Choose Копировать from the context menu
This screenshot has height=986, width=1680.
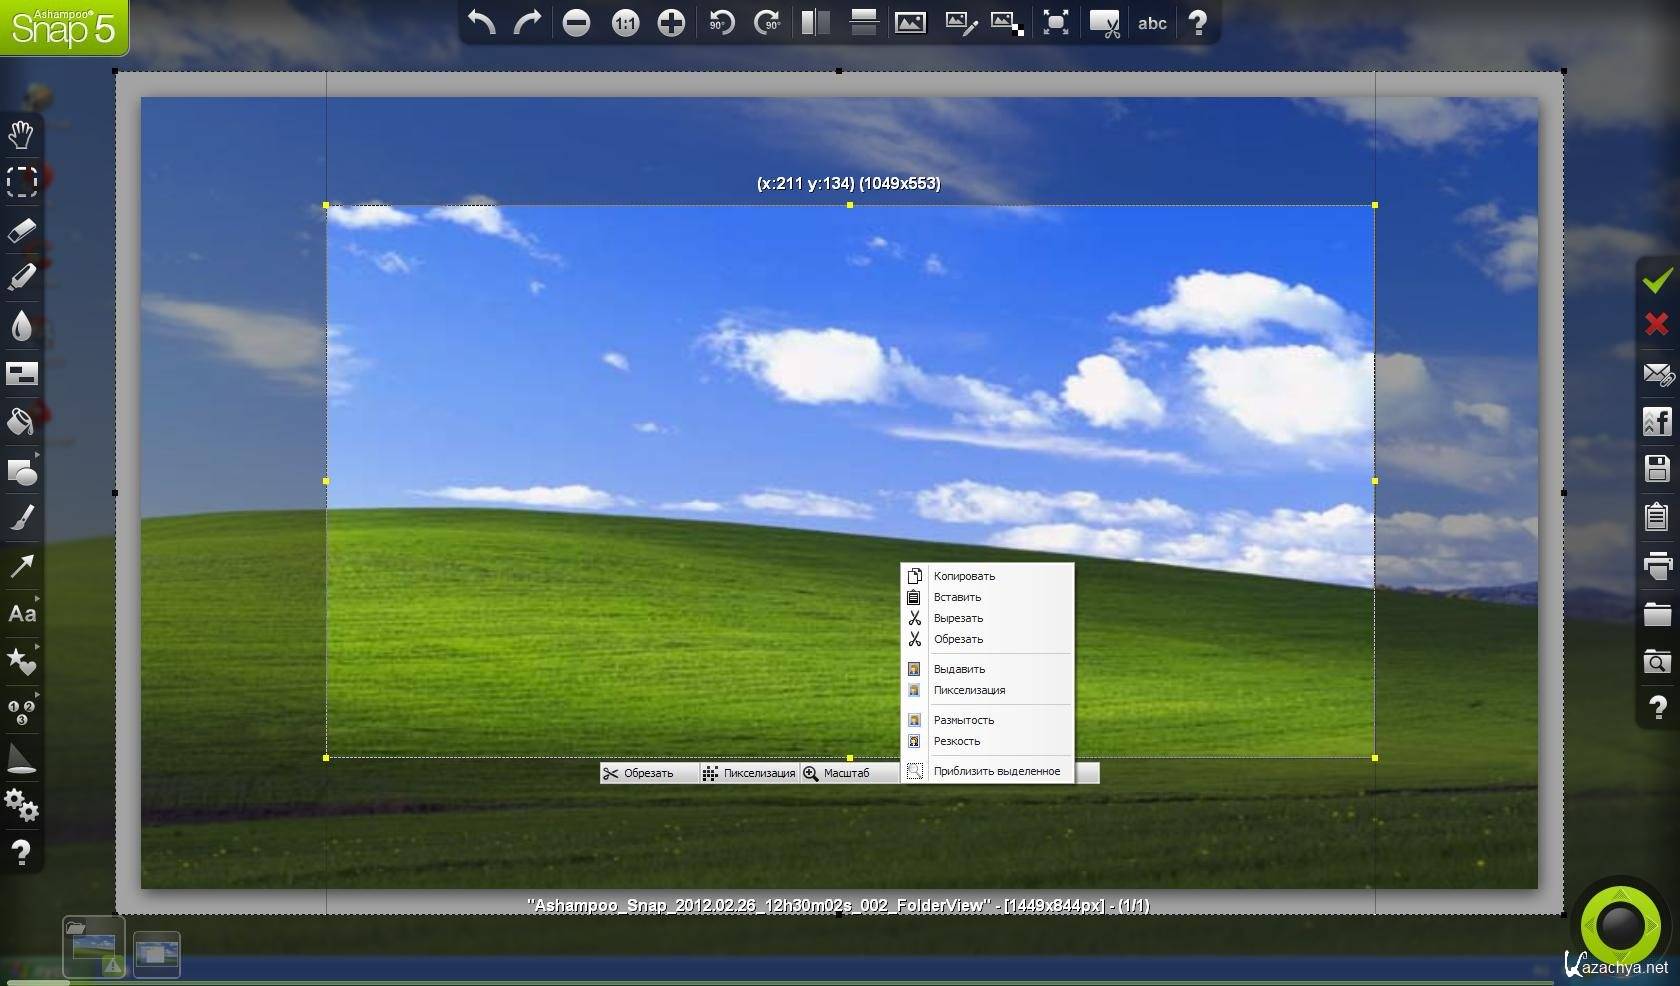[964, 576]
